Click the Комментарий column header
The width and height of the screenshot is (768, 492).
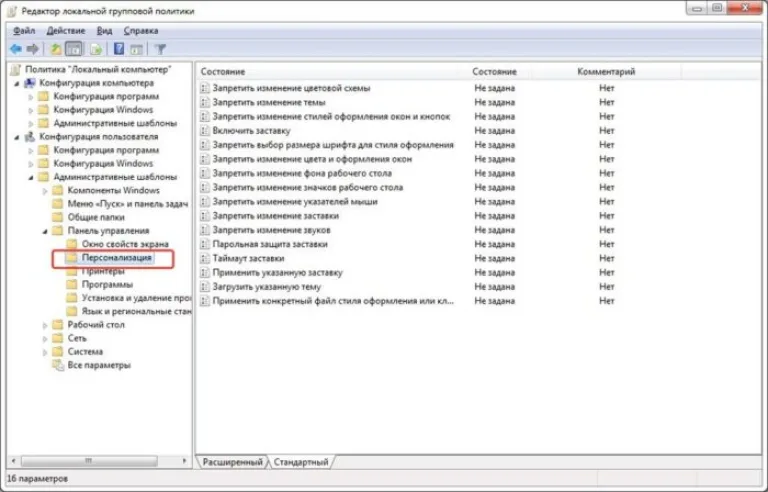click(x=606, y=72)
